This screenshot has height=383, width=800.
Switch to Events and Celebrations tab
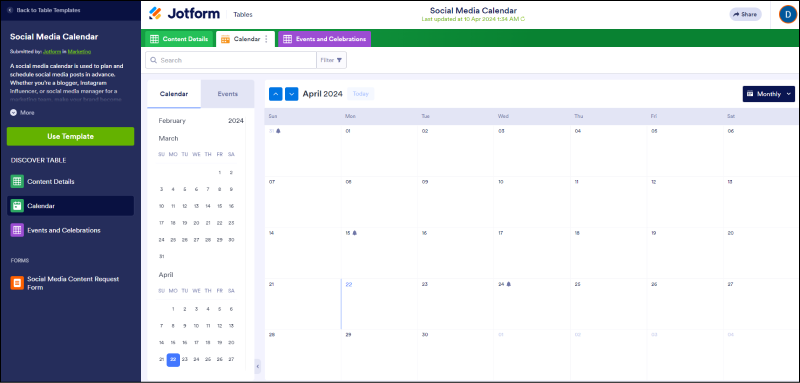324,39
